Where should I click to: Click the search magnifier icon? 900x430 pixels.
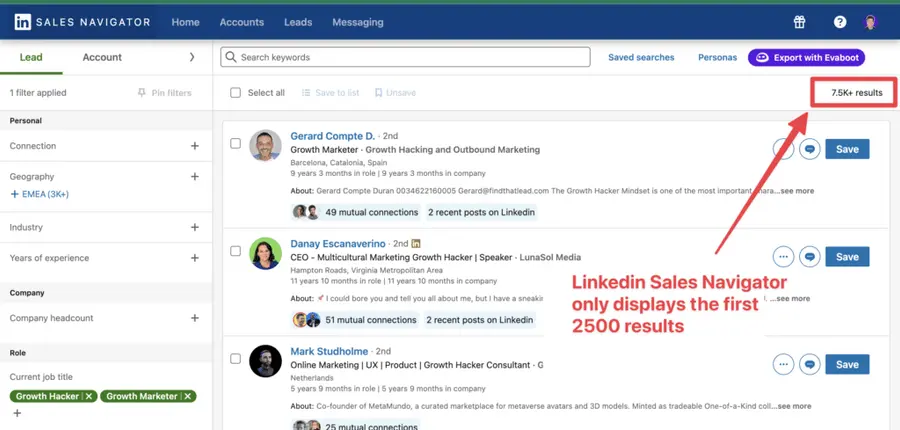click(231, 57)
